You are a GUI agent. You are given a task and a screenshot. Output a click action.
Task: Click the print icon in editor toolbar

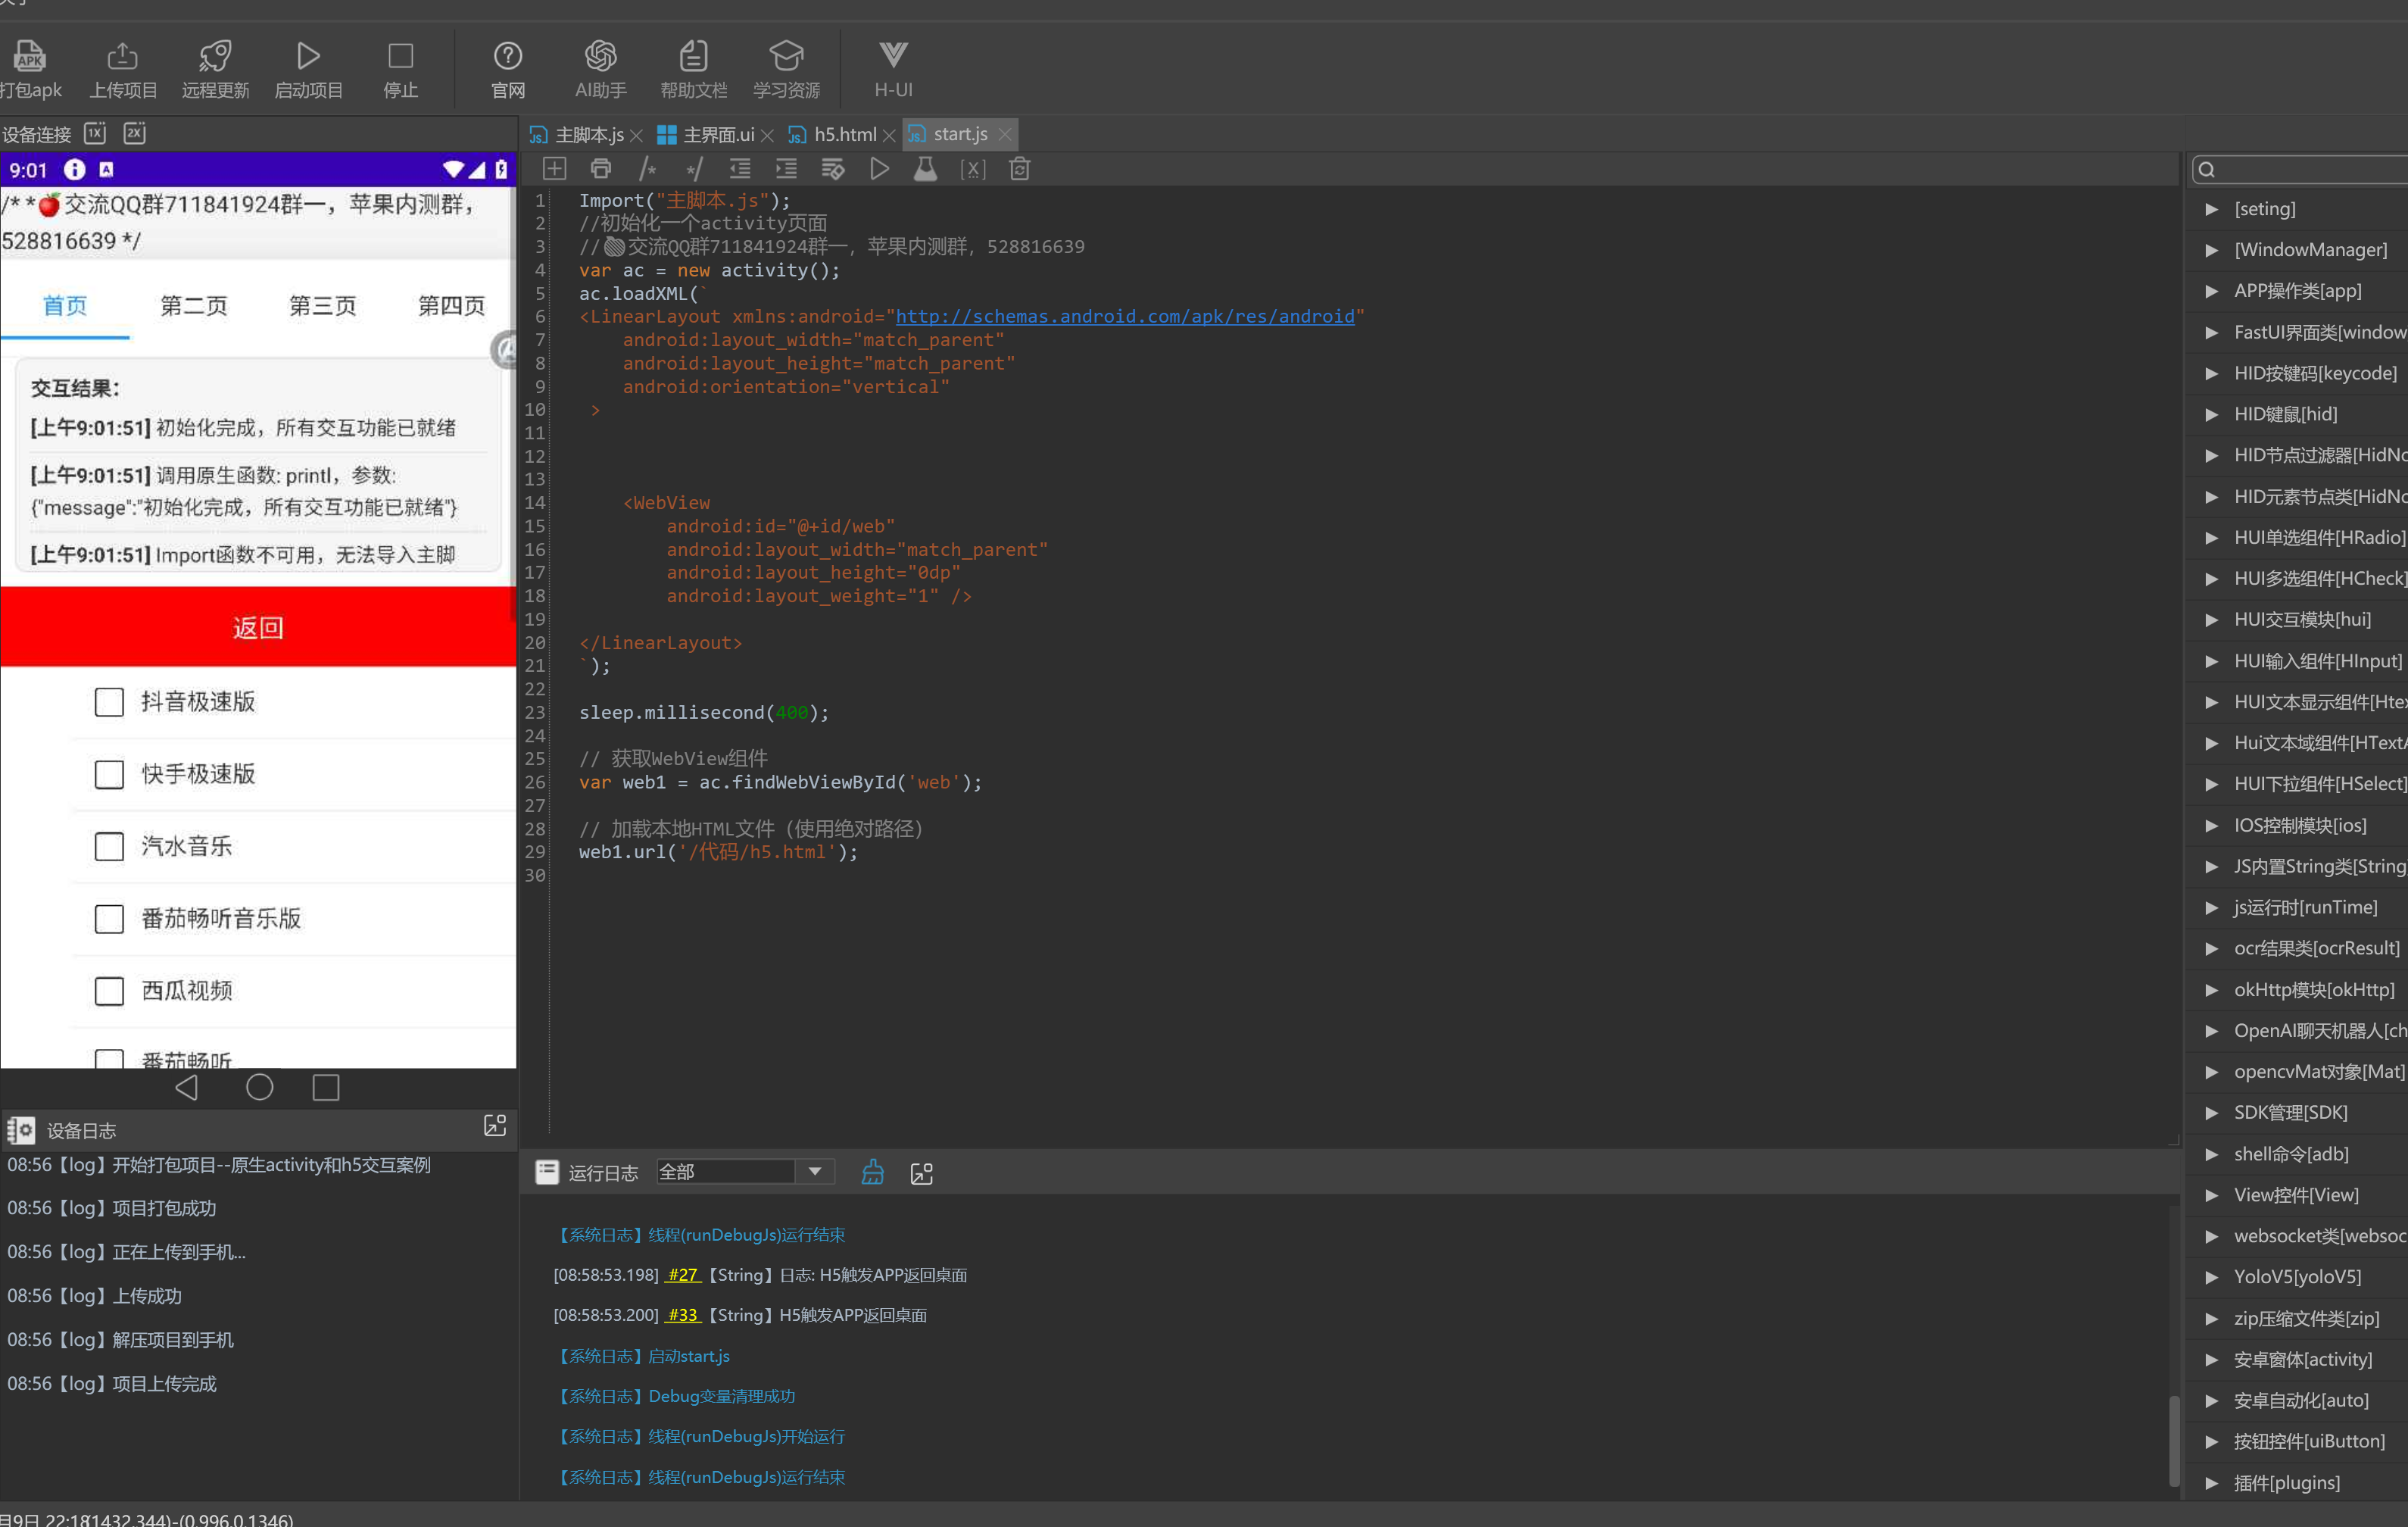pyautogui.click(x=600, y=169)
